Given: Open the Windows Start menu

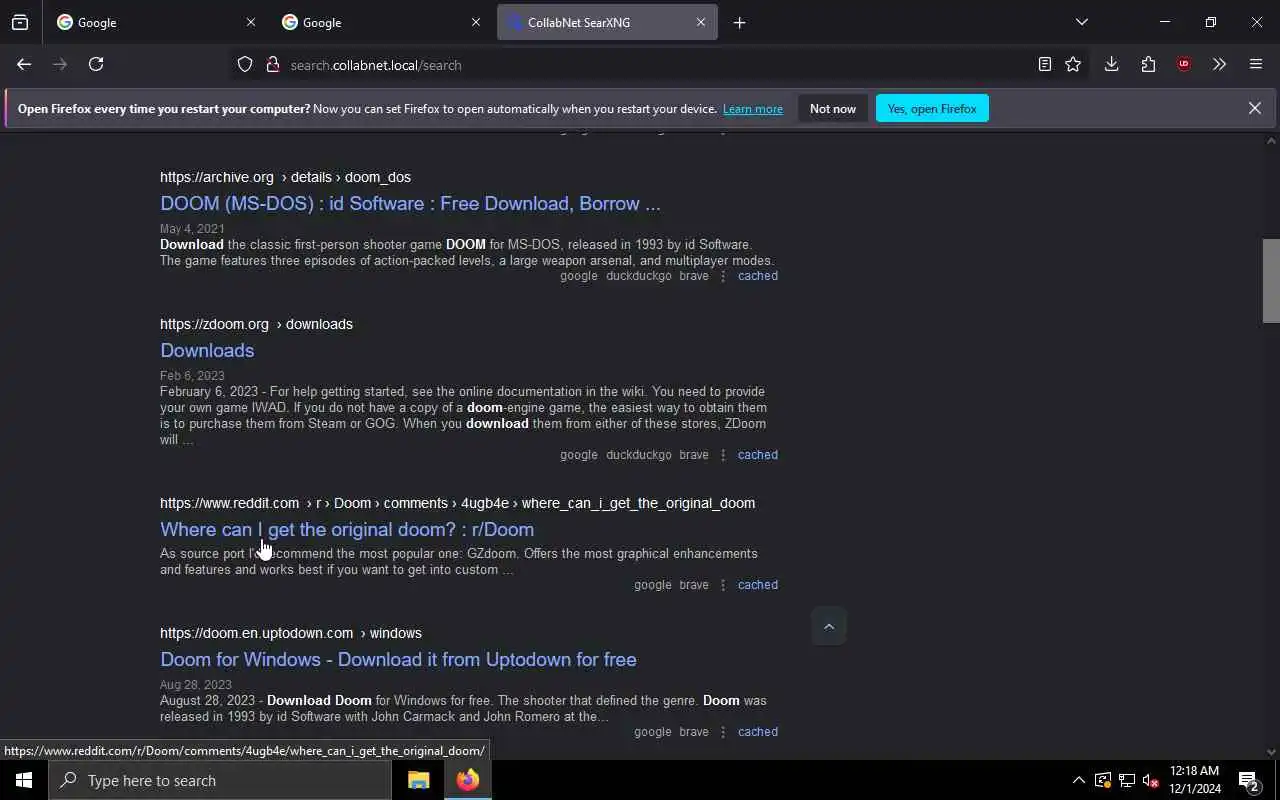Looking at the screenshot, I should pyautogui.click(x=24, y=780).
